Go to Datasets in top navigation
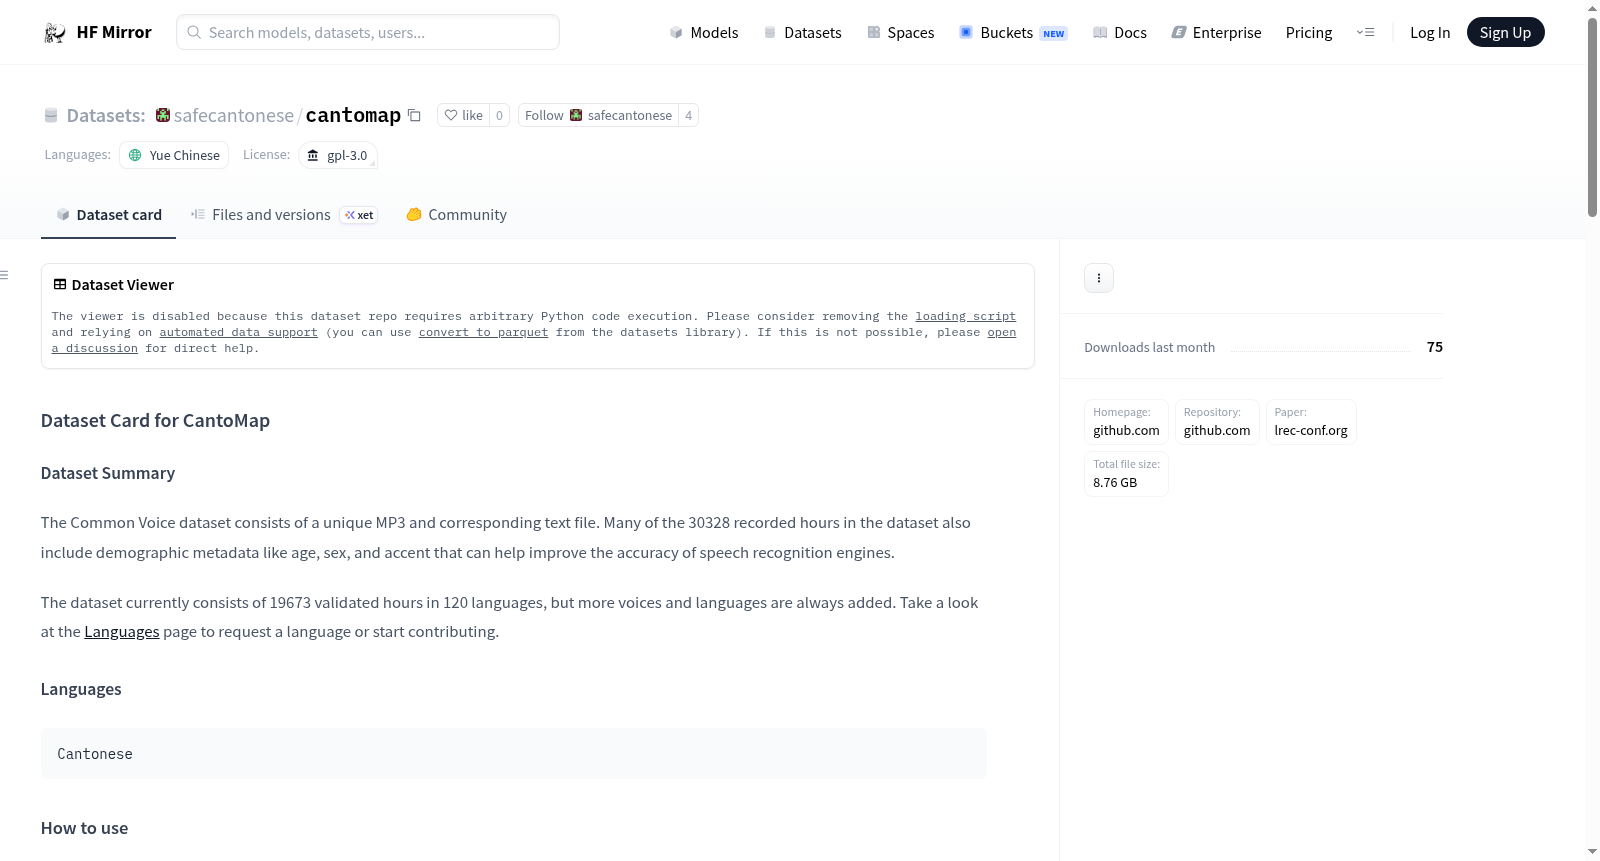This screenshot has width=1600, height=861. [803, 33]
